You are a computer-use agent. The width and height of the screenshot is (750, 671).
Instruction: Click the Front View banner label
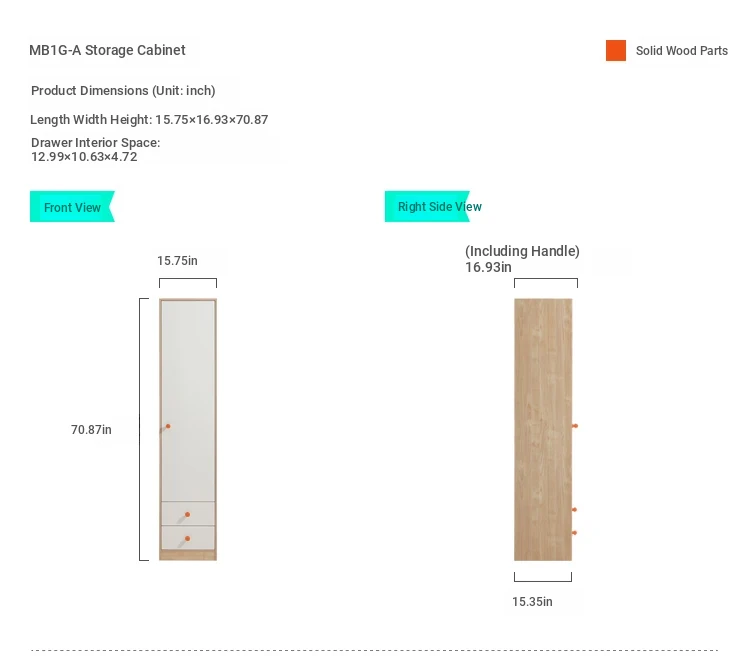[72, 207]
